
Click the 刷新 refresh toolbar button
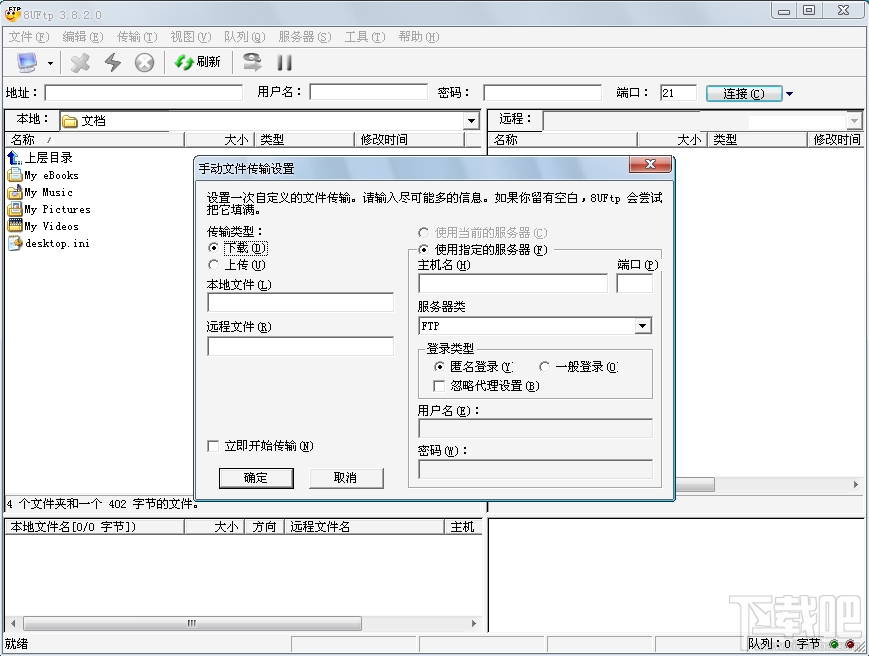[x=198, y=62]
